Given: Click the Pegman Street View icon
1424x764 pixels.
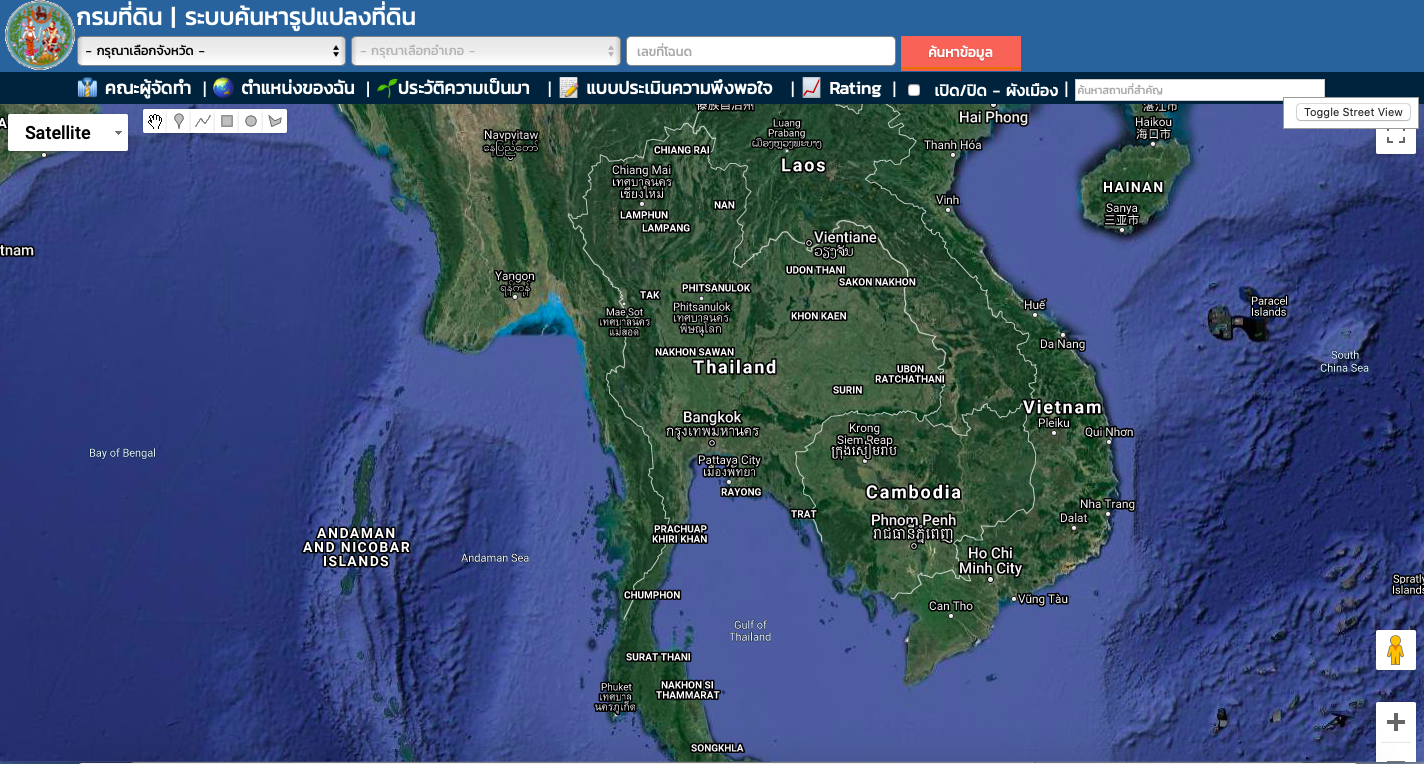Looking at the screenshot, I should click(x=1395, y=650).
